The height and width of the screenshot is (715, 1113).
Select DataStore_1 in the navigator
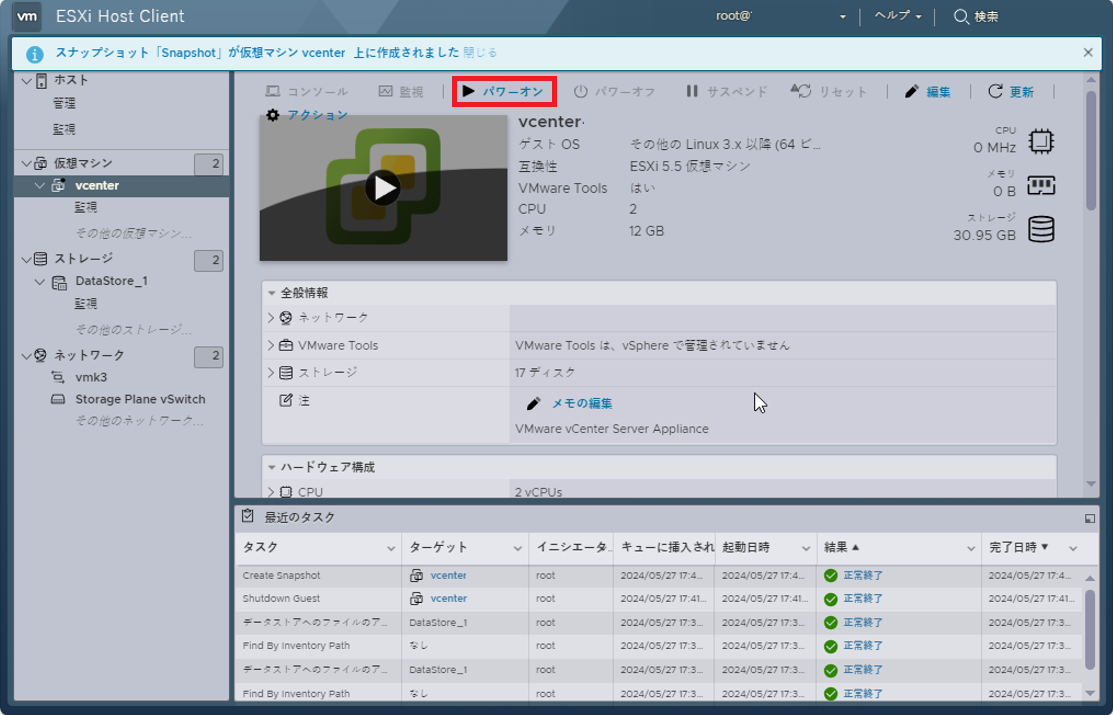[111, 281]
